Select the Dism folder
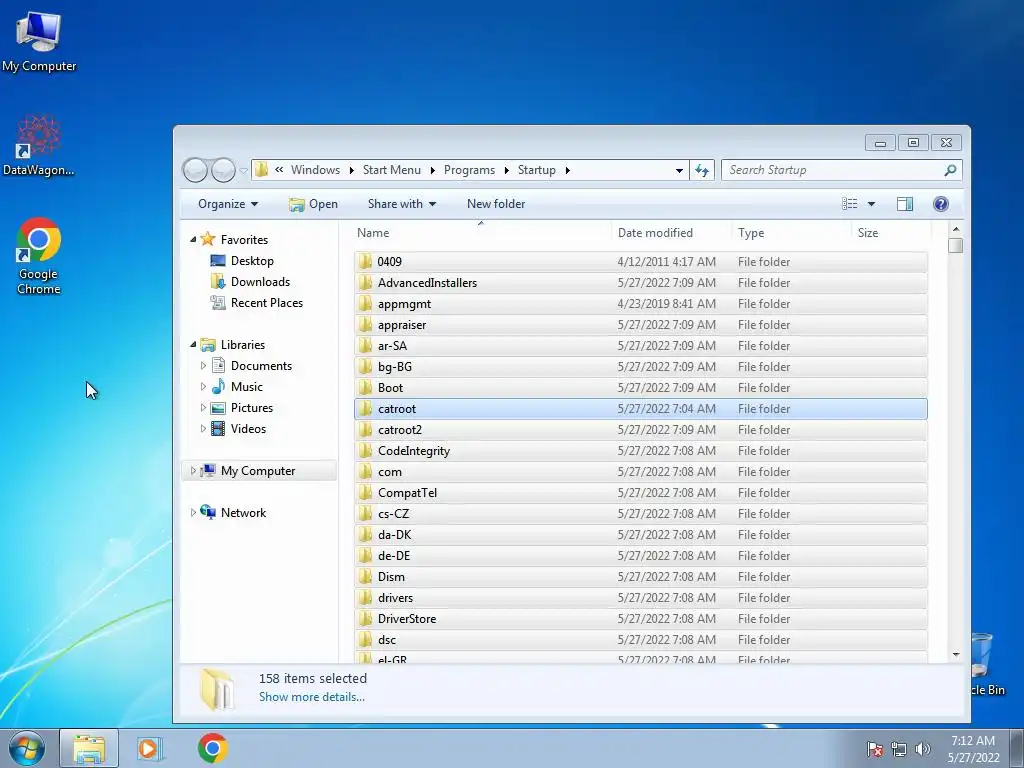 pos(641,577)
